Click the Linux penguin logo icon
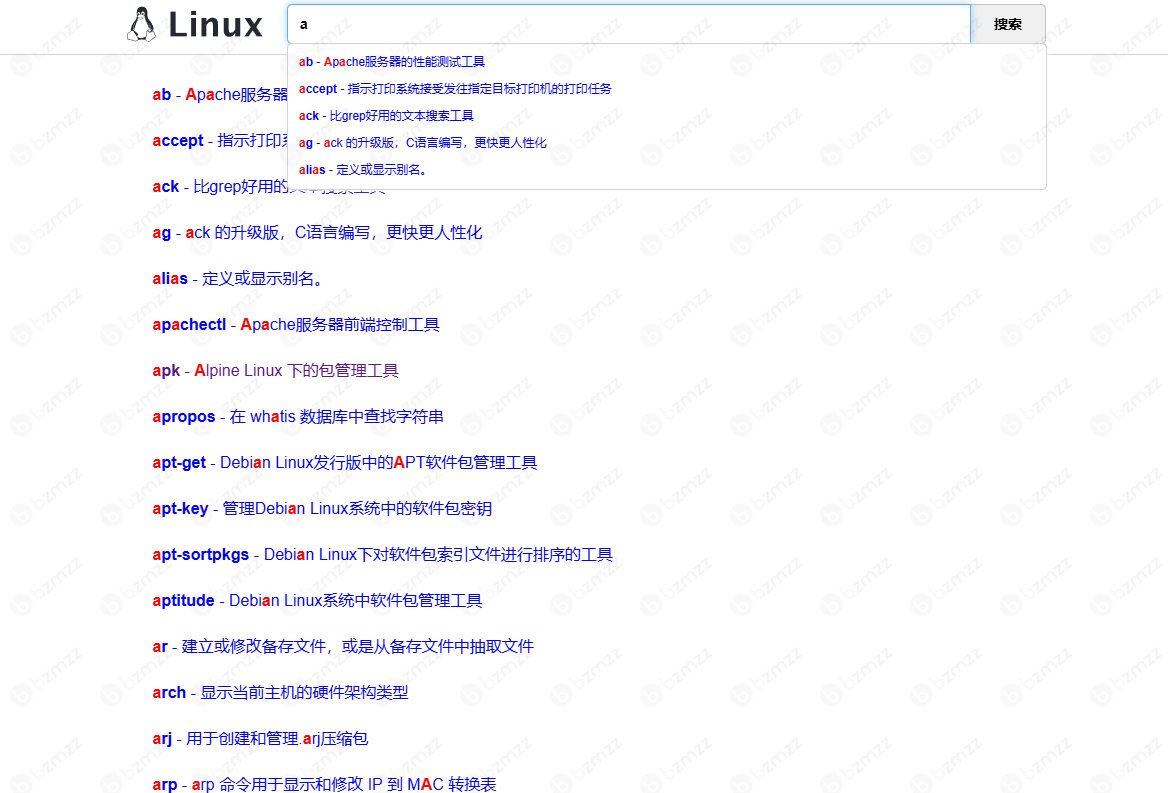 [x=142, y=25]
